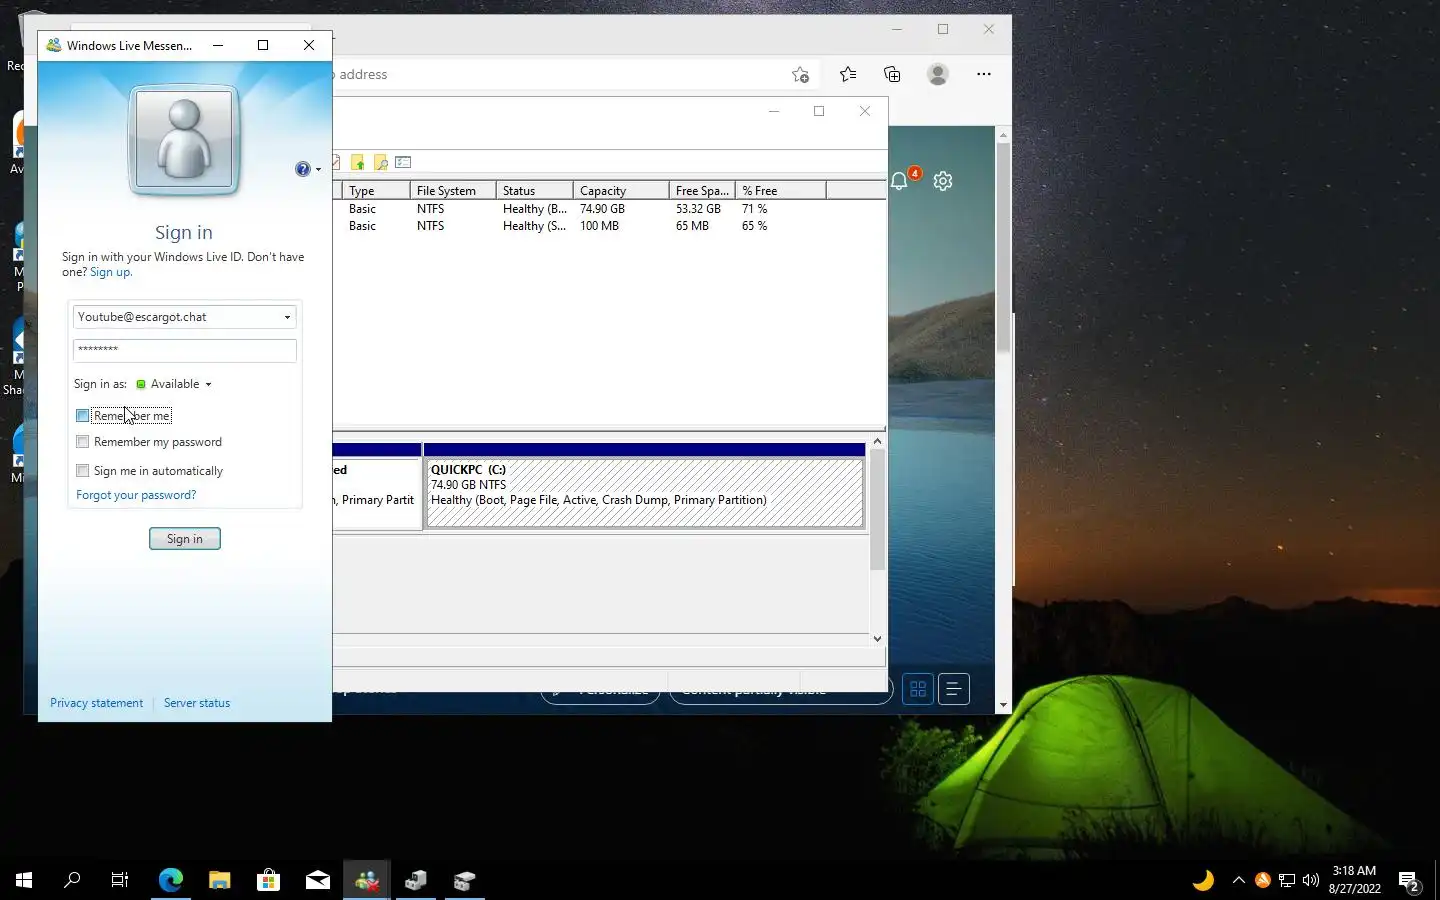Open the Windows Start menu

click(x=24, y=880)
